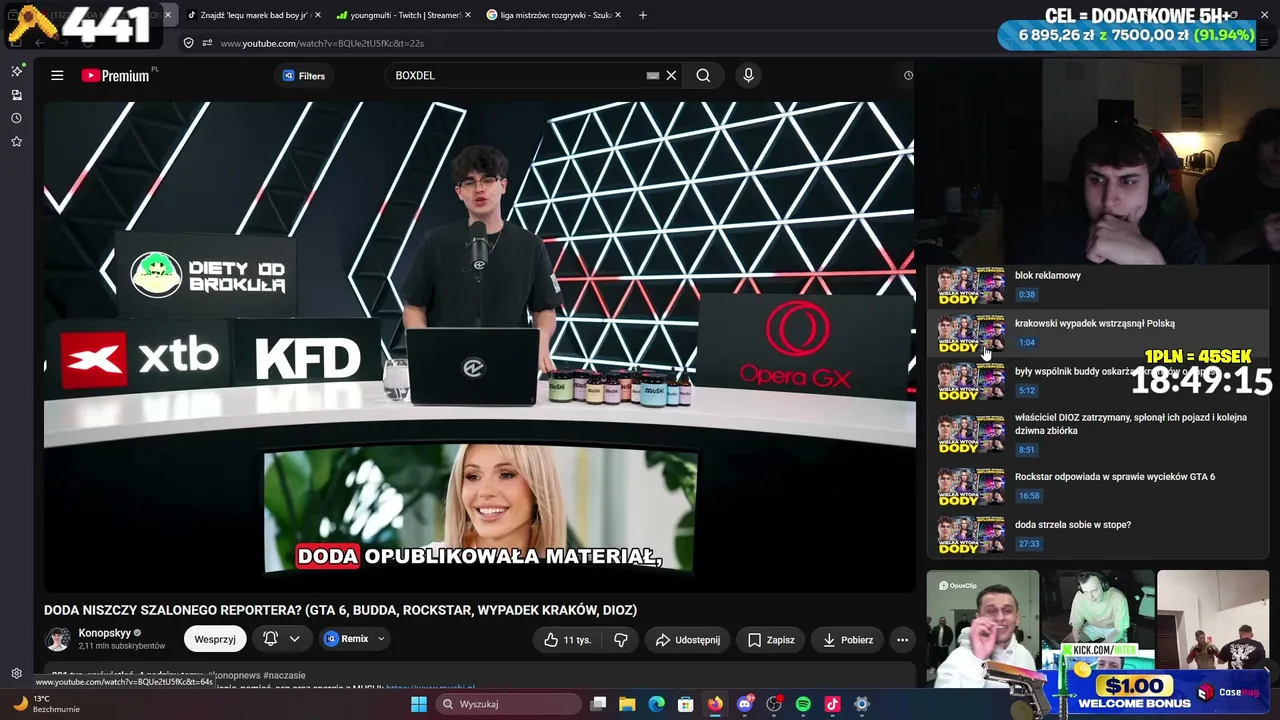The height and width of the screenshot is (720, 1280).
Task: Open the on-screen keyboard icon in search
Action: tap(653, 75)
